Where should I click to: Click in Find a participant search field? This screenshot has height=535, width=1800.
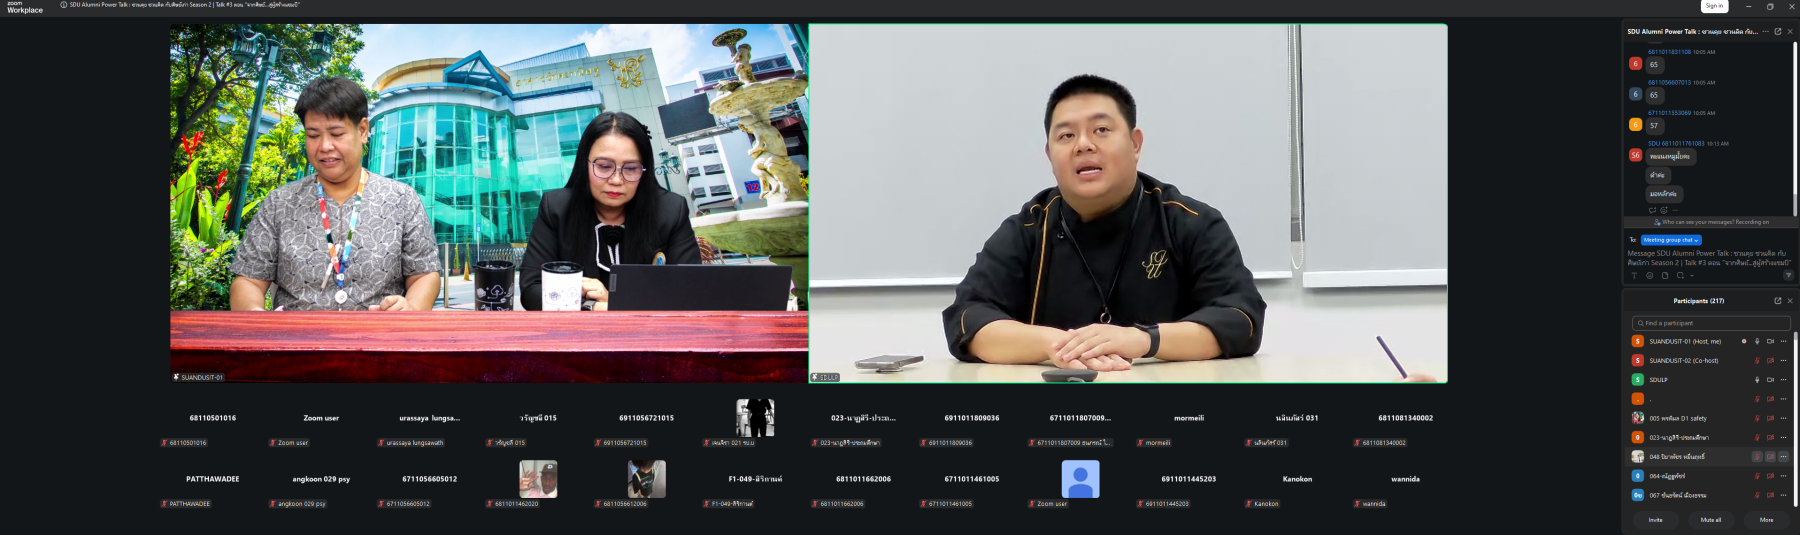(x=1711, y=323)
